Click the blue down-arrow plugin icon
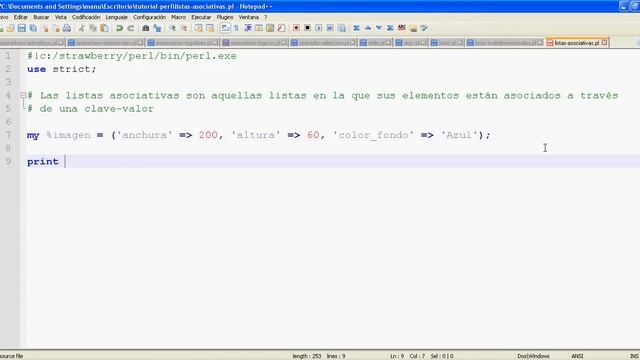The image size is (640, 360). click(379, 28)
